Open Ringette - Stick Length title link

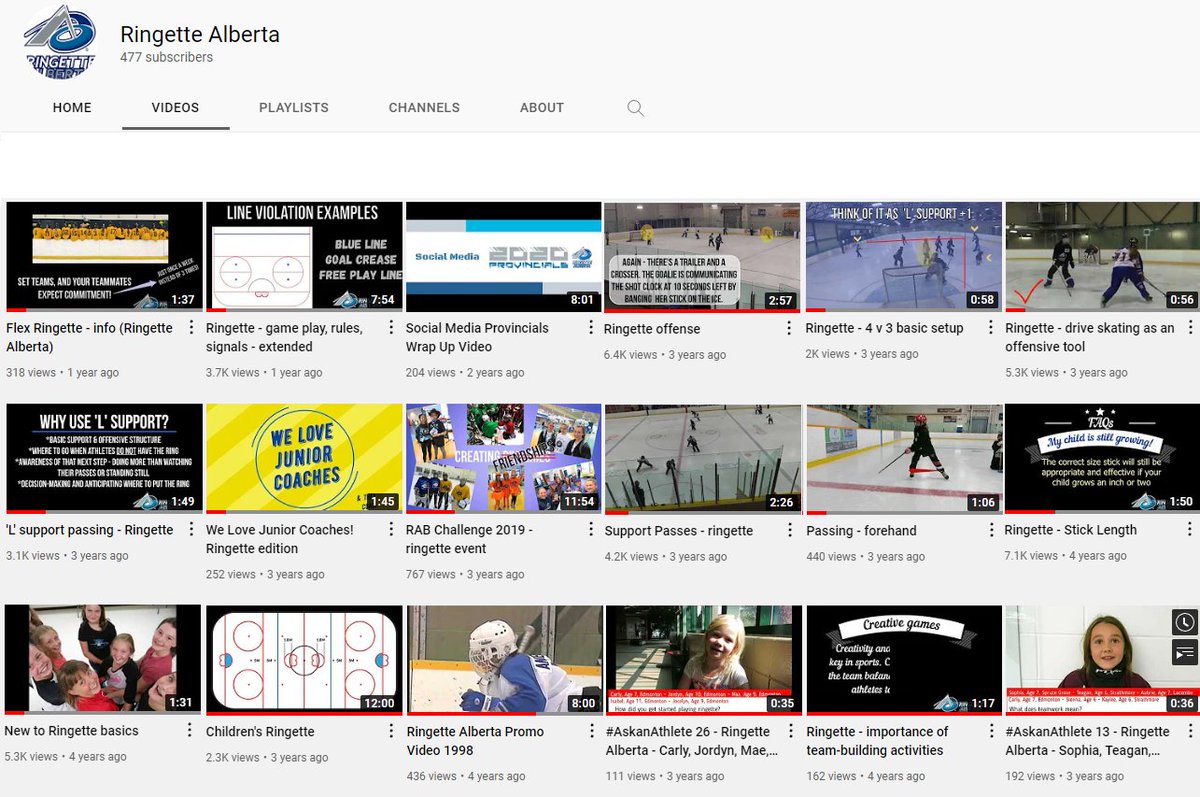1071,530
